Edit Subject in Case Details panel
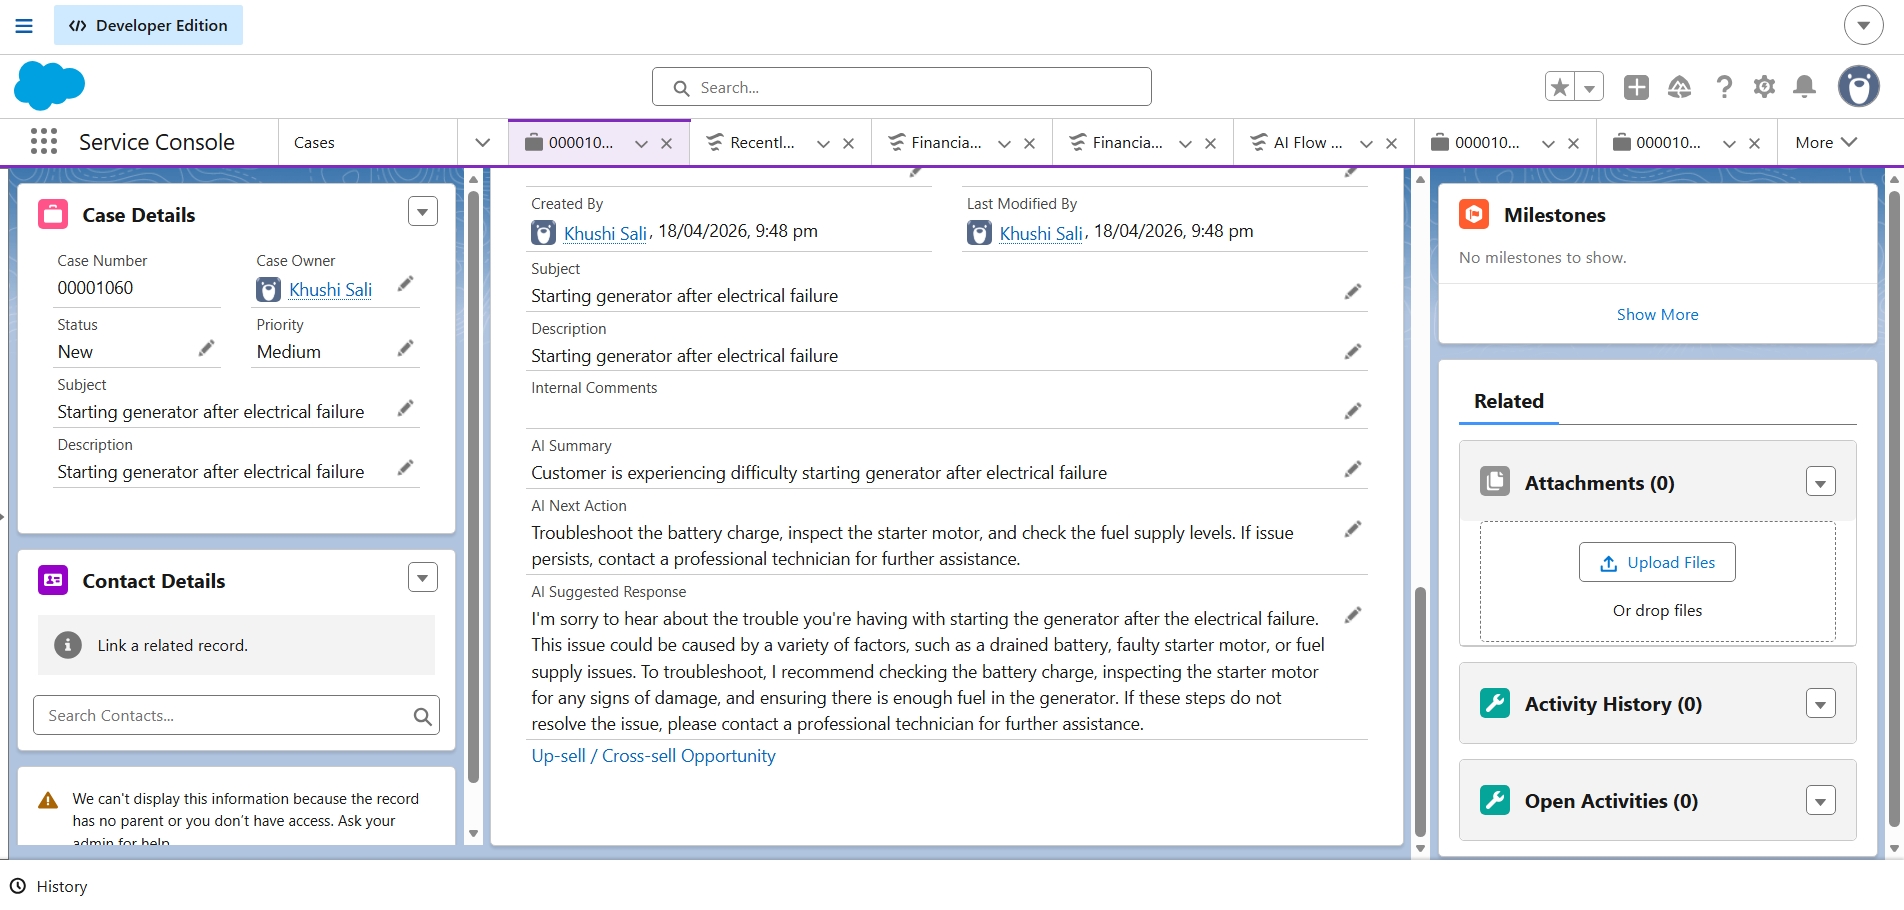 [x=405, y=408]
